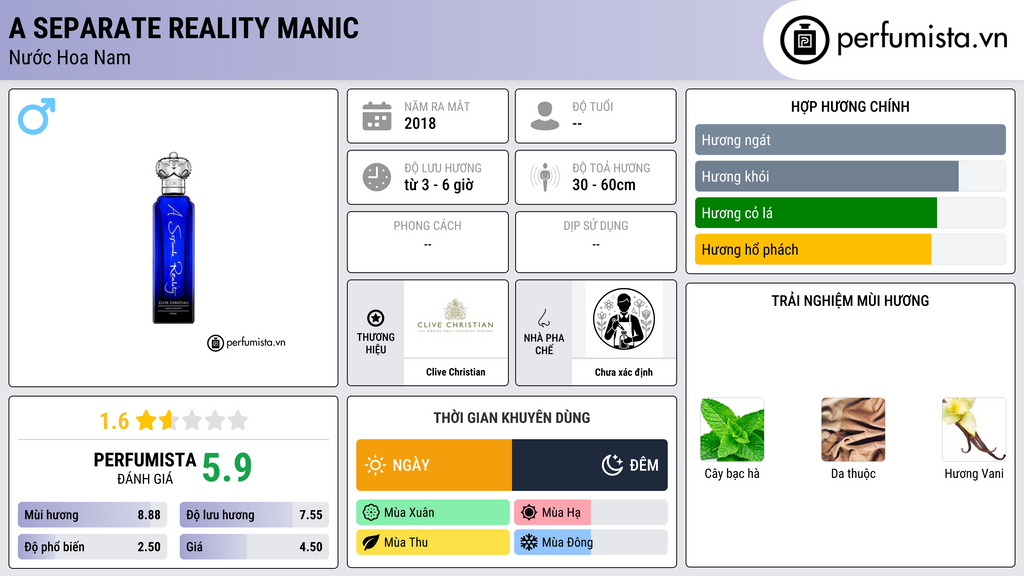This screenshot has height=576, width=1024.
Task: Click the perfumer avatar illustration
Action: point(624,319)
